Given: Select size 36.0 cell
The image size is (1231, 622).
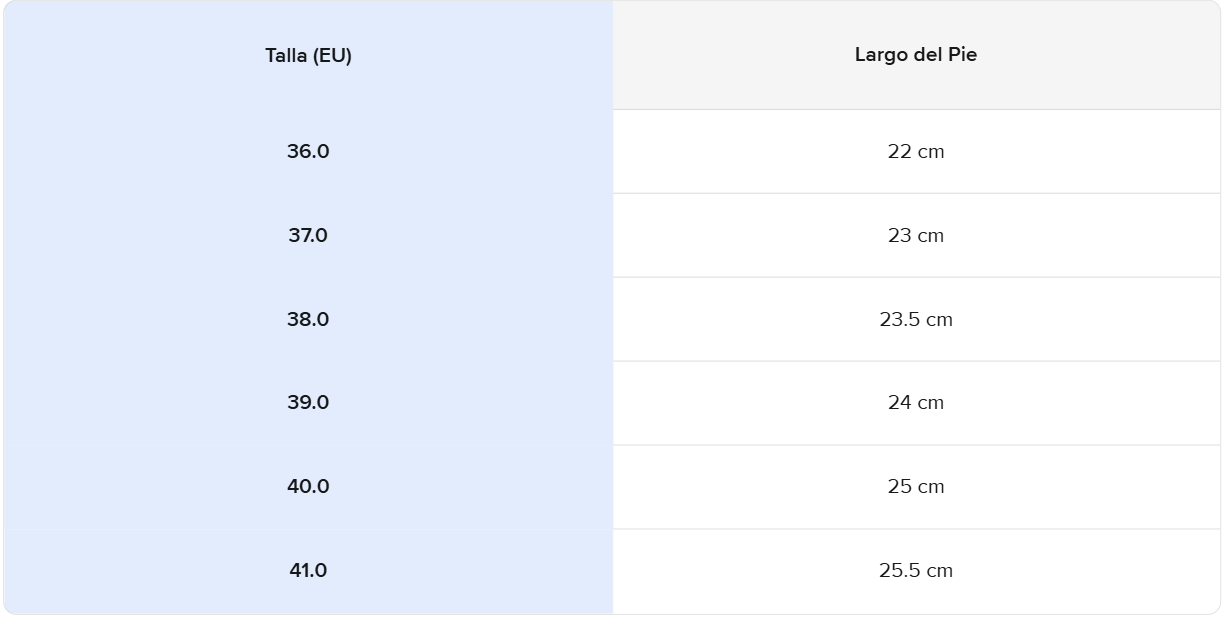Looking at the screenshot, I should [308, 152].
